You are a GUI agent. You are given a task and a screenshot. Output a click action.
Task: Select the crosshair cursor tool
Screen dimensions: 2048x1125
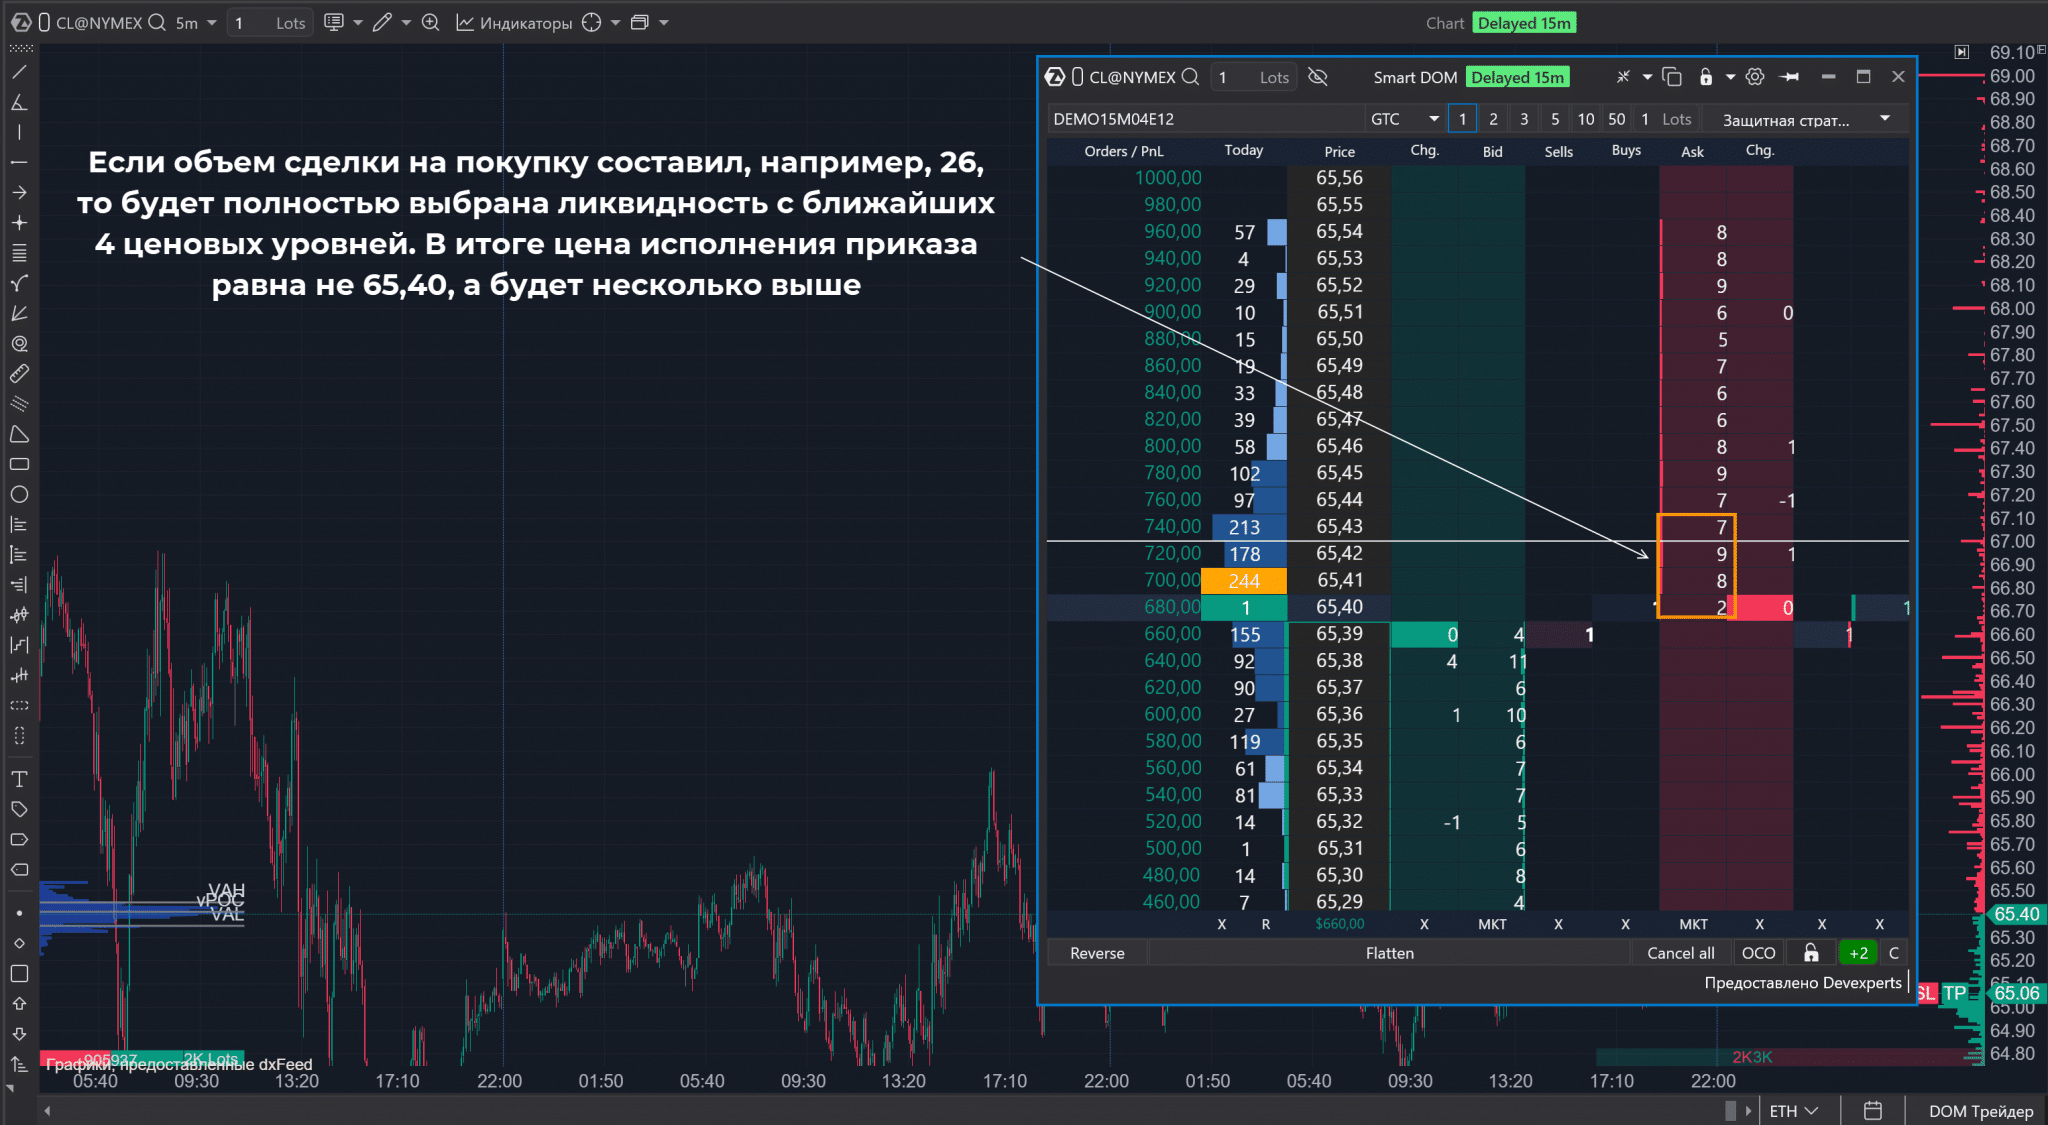click(592, 22)
